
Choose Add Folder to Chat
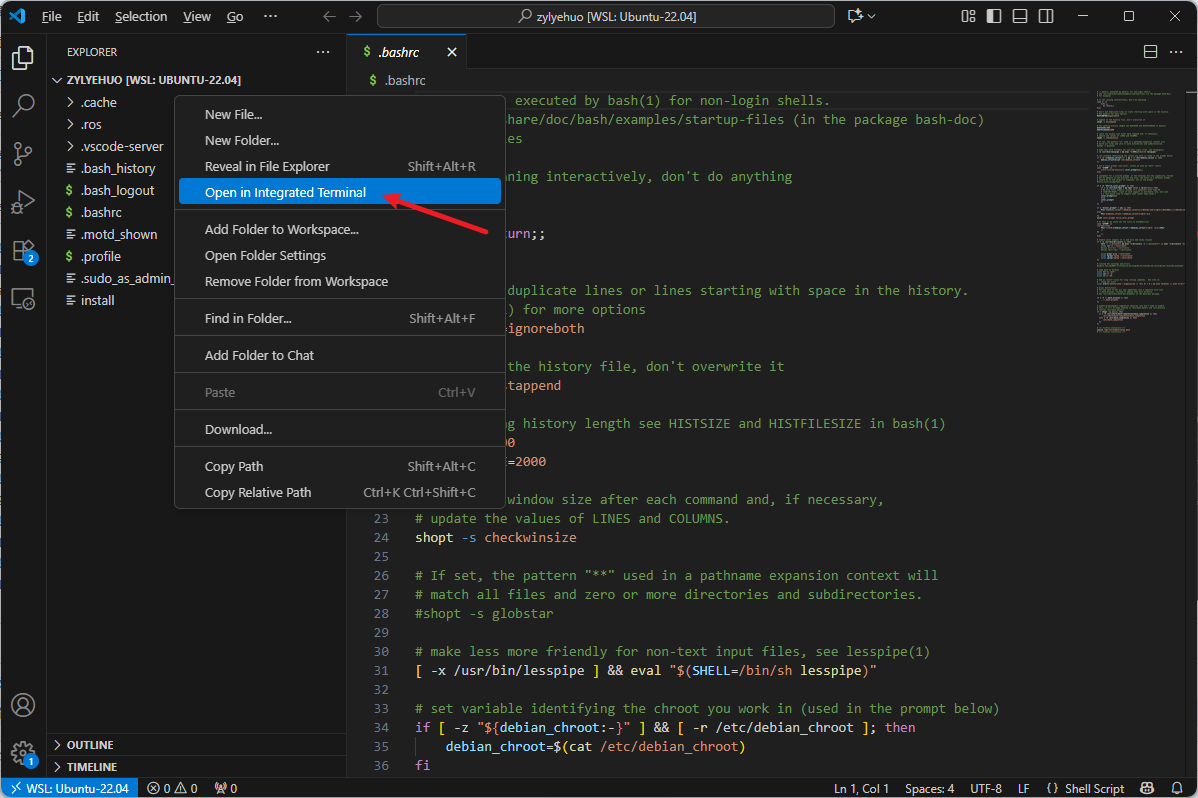340,355
